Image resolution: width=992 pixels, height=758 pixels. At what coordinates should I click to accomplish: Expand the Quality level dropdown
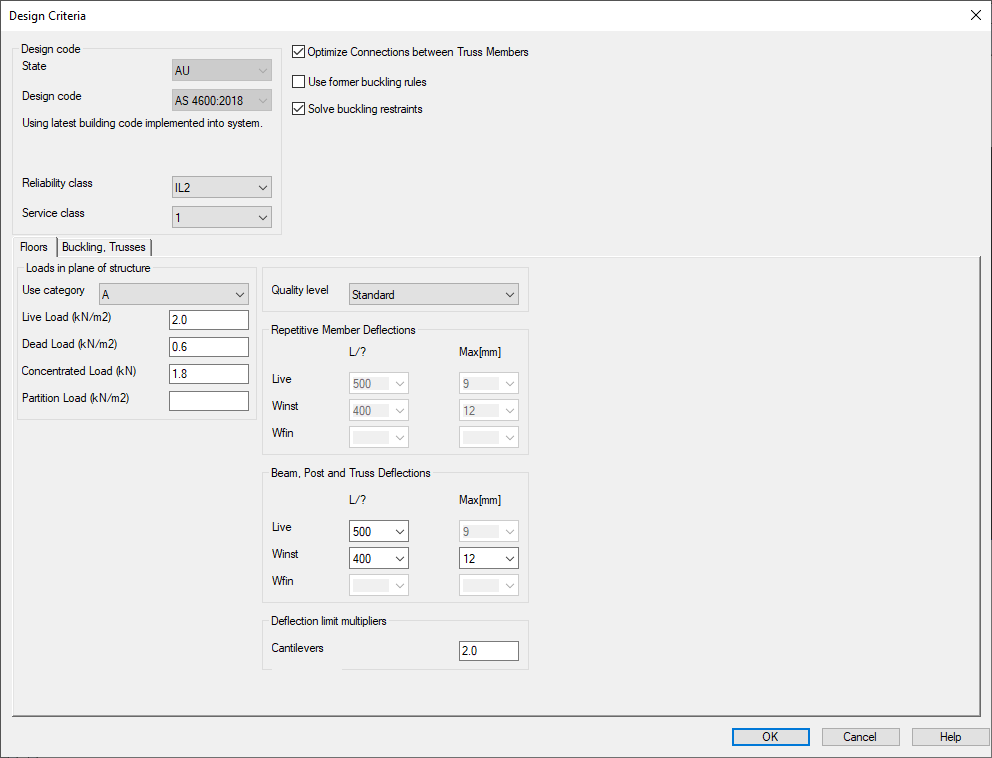point(433,295)
